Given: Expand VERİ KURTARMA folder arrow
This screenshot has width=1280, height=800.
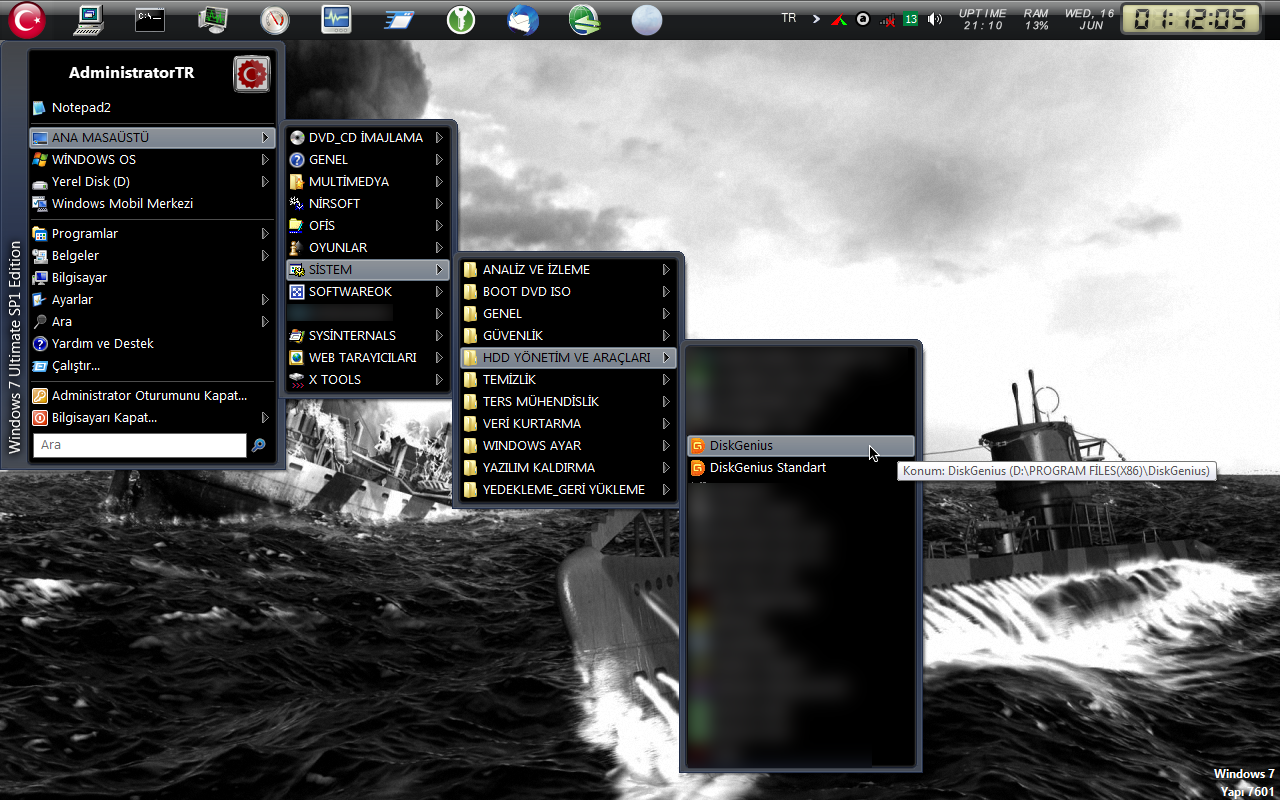Looking at the screenshot, I should (x=666, y=423).
